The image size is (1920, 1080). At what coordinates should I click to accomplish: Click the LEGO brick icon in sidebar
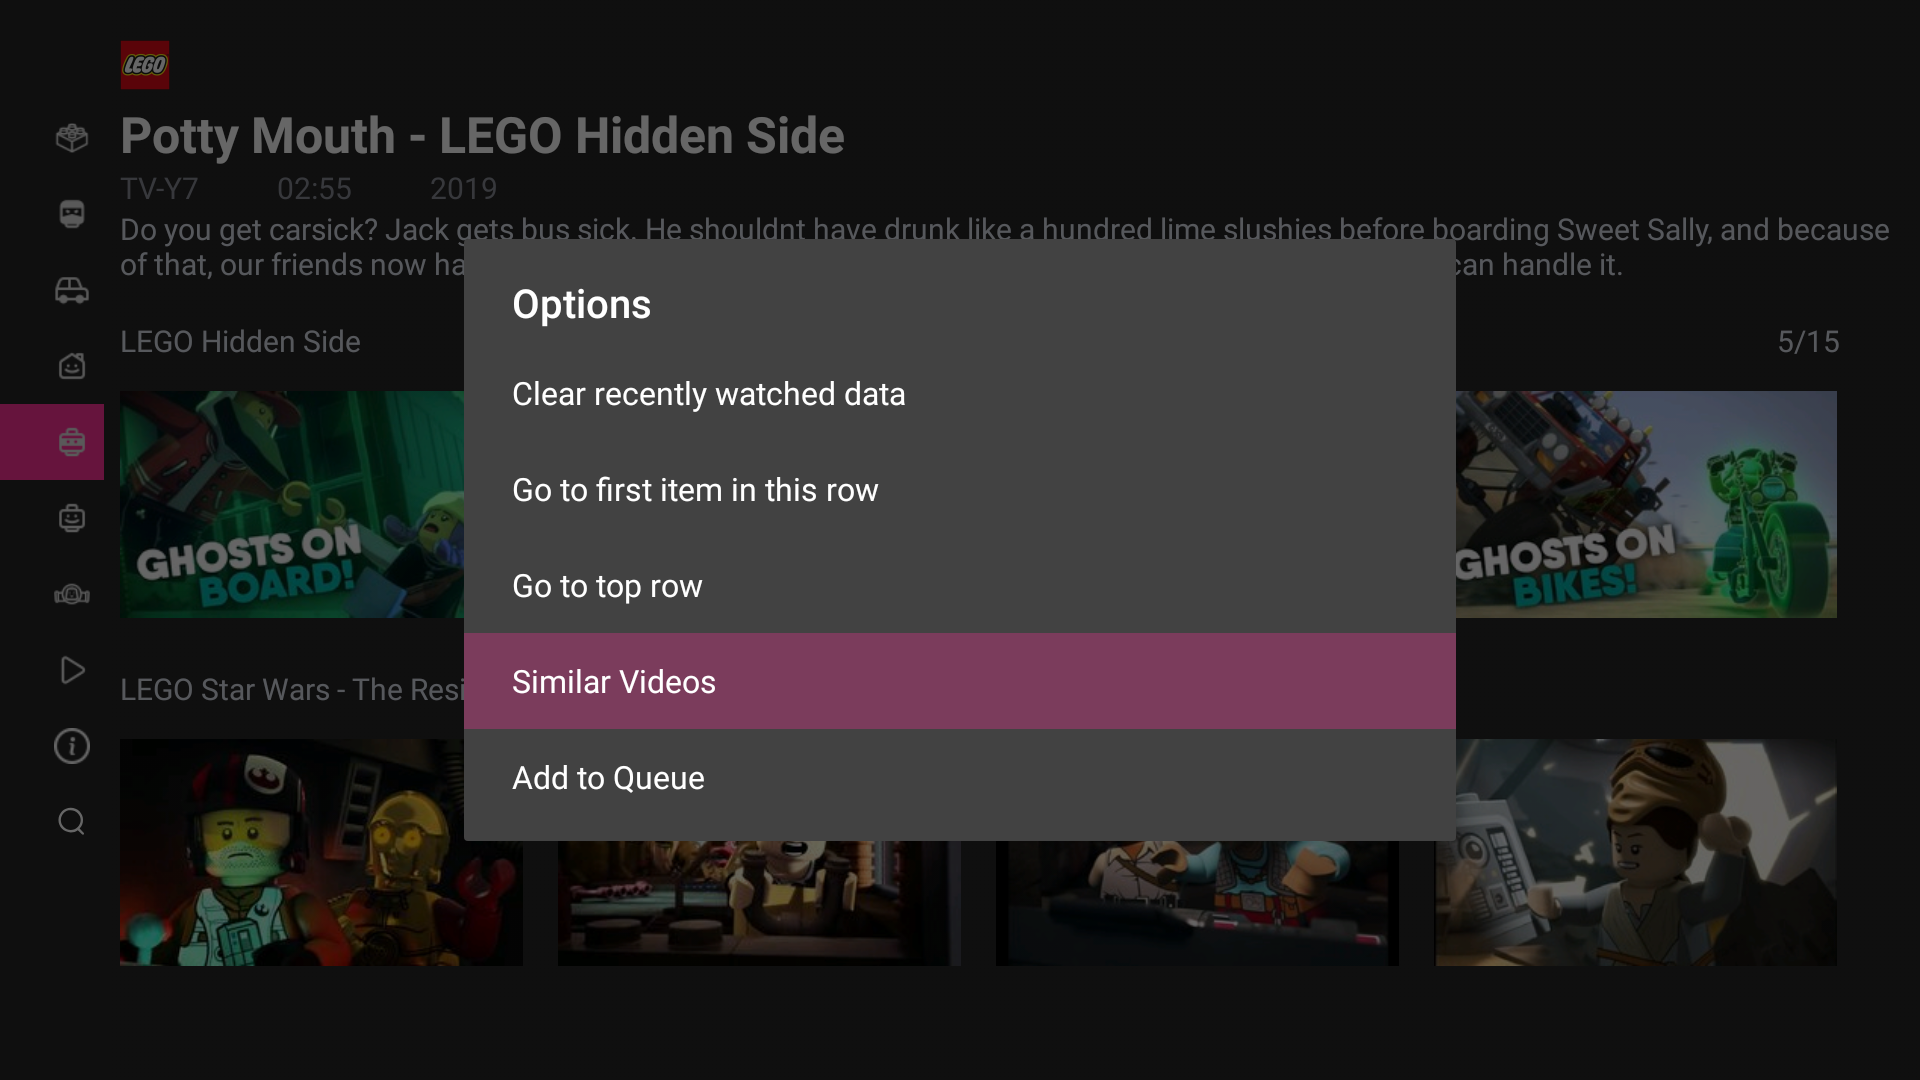click(x=72, y=138)
